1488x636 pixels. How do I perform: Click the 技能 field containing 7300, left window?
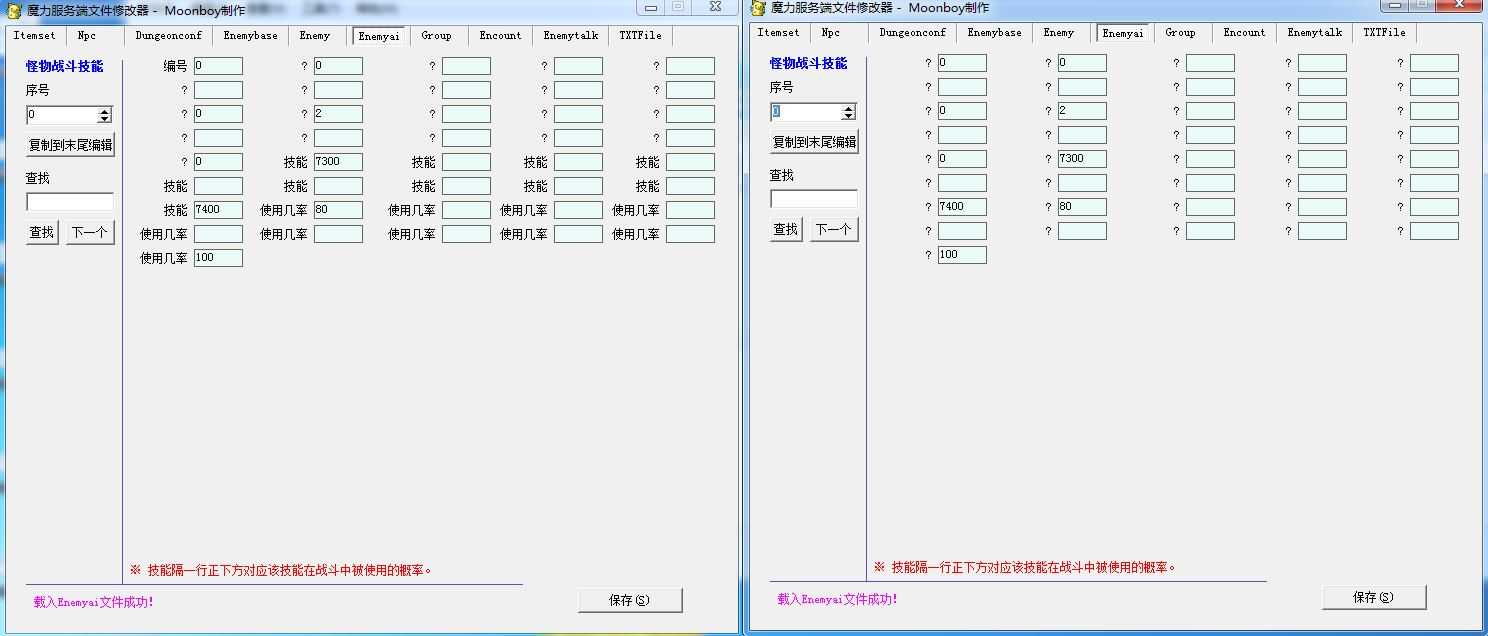click(x=338, y=162)
